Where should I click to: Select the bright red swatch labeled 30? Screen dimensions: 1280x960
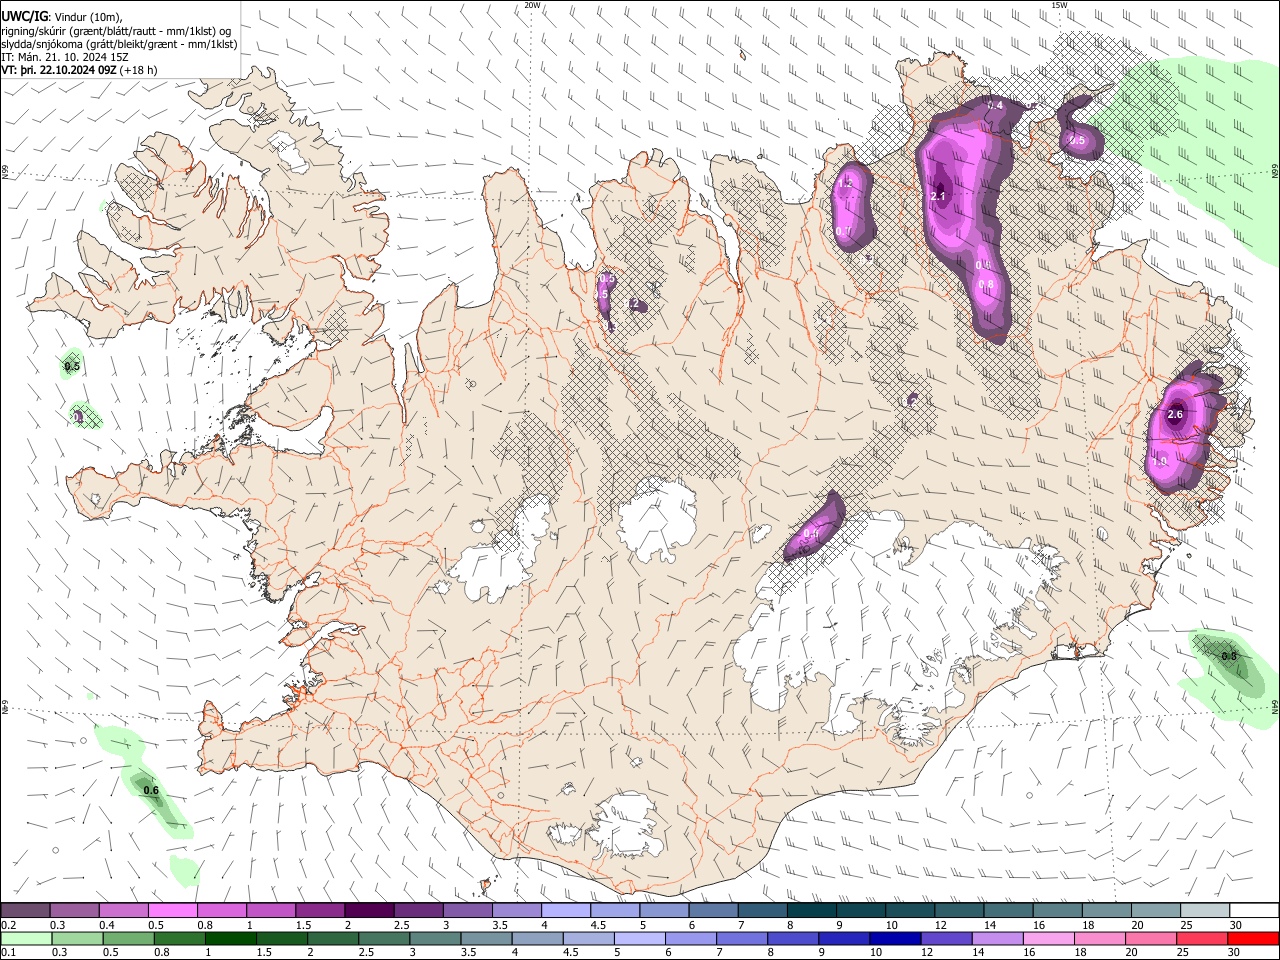[x=1253, y=938]
